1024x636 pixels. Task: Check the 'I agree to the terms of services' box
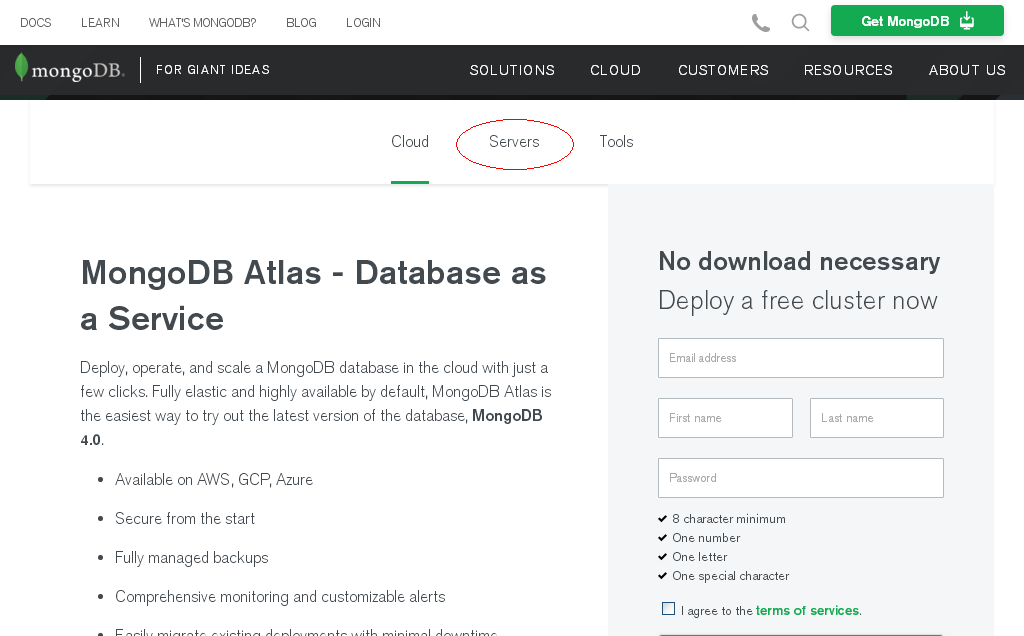(668, 608)
